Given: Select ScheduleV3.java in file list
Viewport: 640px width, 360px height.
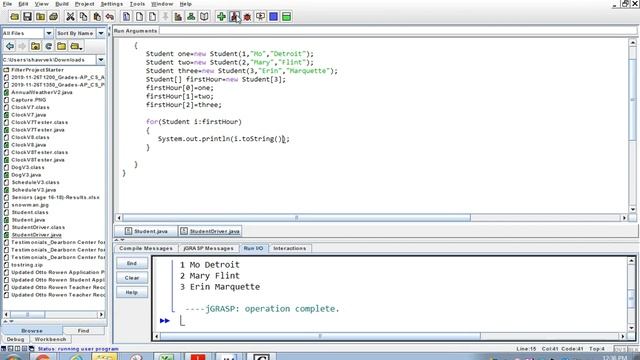Looking at the screenshot, I should 33,190.
